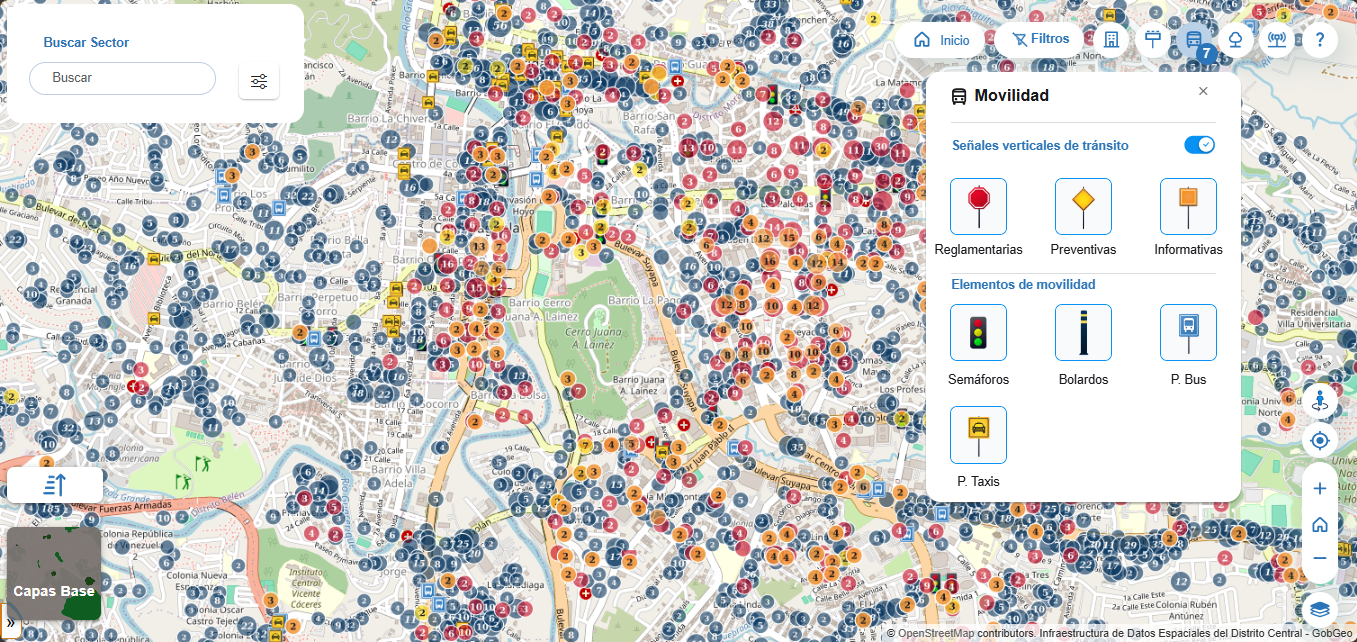Screen dimensions: 1357x642
Task: Open help with the question mark icon
Action: tap(1320, 40)
